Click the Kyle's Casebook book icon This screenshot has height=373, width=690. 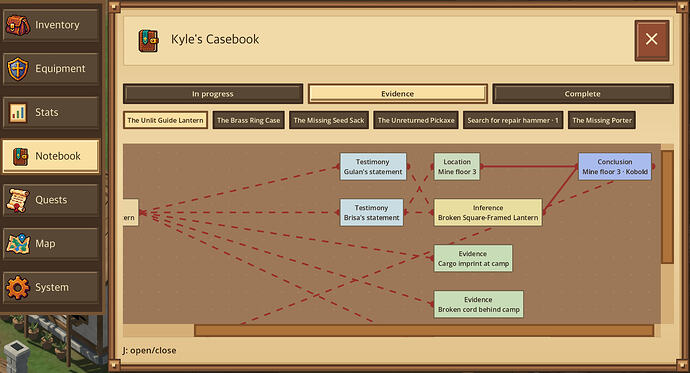coord(148,40)
